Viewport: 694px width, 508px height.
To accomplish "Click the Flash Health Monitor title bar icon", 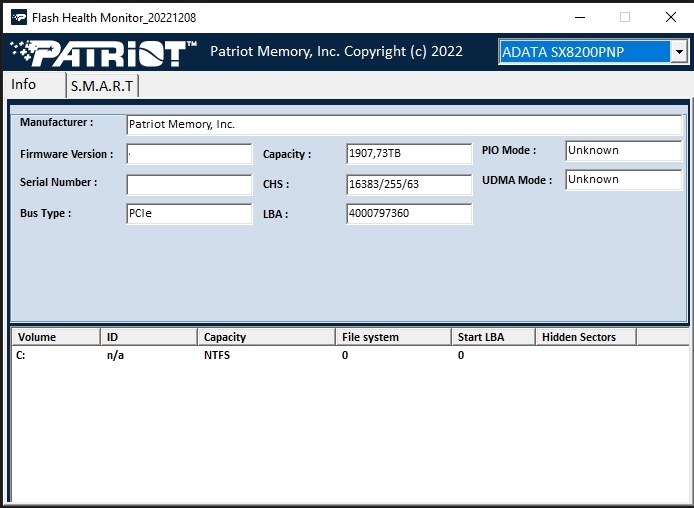I will coord(19,17).
